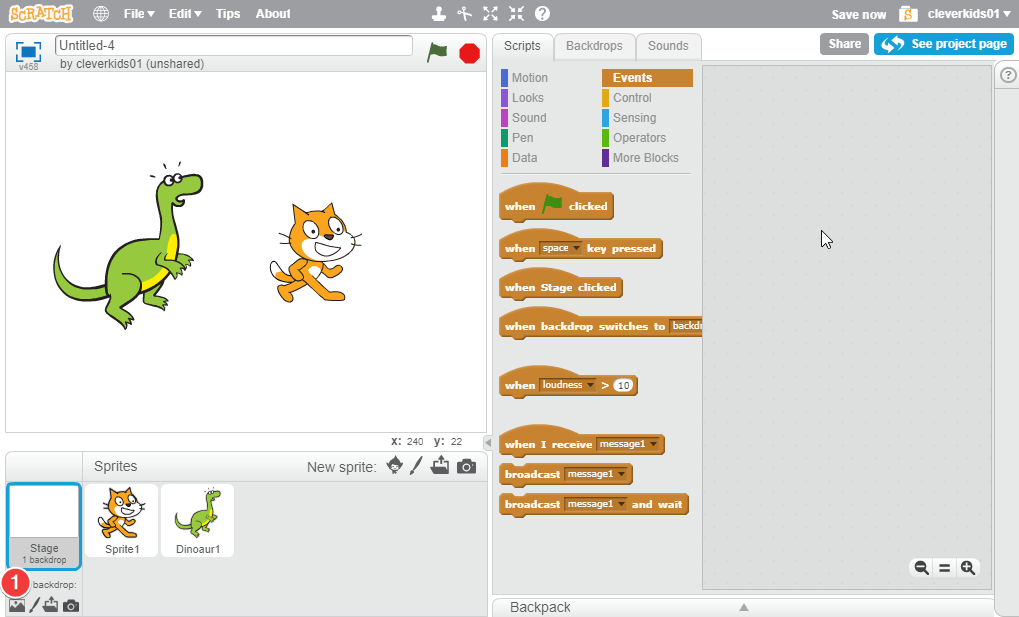Open the cleverkids01 account dropdown
This screenshot has height=617, width=1019.
pyautogui.click(x=969, y=14)
